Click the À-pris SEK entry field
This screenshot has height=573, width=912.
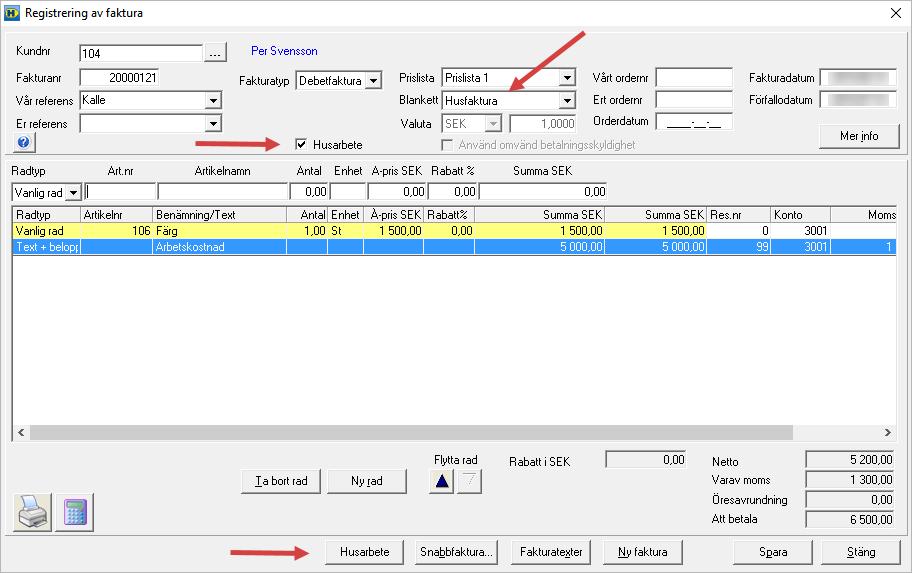pyautogui.click(x=397, y=191)
